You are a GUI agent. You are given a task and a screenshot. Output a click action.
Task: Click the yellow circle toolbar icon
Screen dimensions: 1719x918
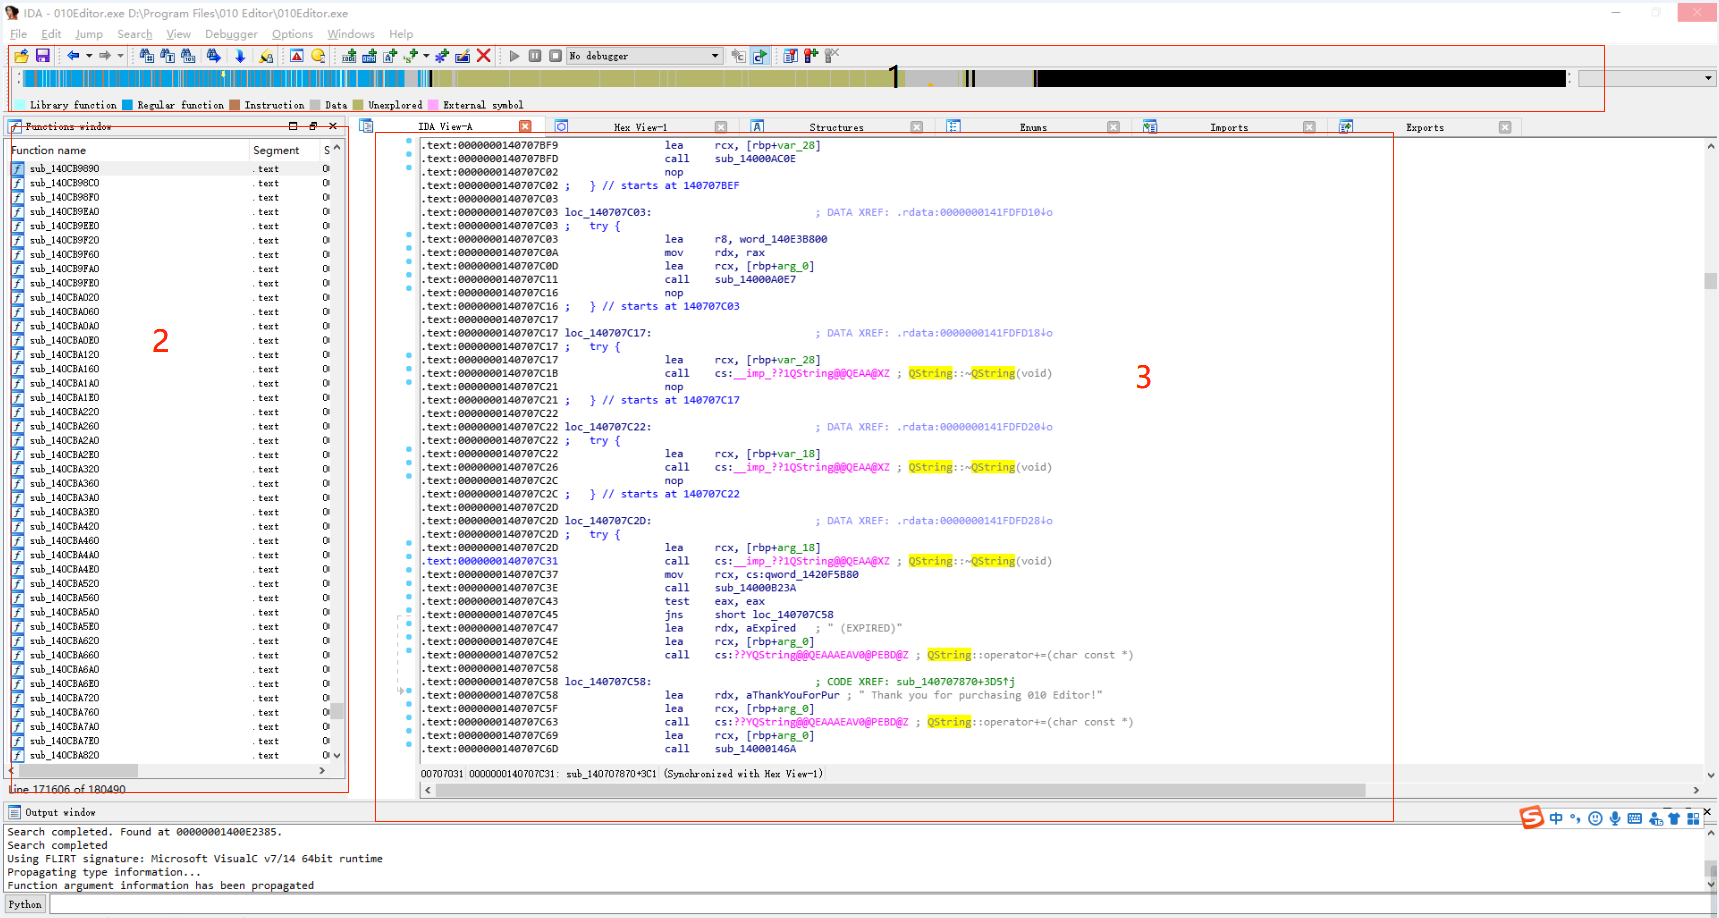(x=318, y=56)
